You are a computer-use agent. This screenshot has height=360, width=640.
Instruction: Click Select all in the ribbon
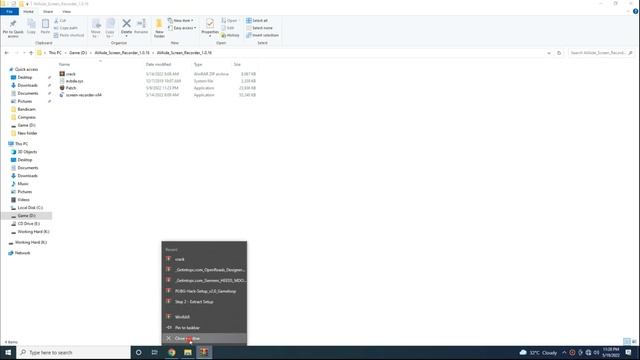[257, 20]
